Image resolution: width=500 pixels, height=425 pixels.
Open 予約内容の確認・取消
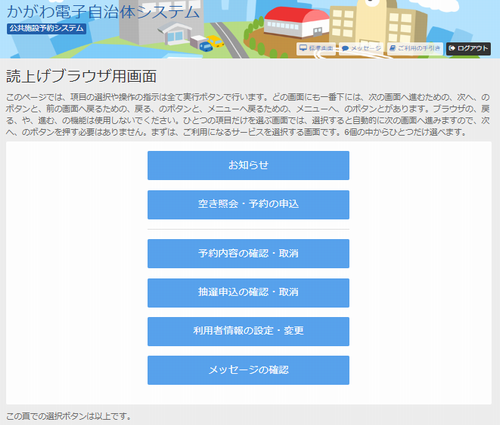(x=248, y=253)
